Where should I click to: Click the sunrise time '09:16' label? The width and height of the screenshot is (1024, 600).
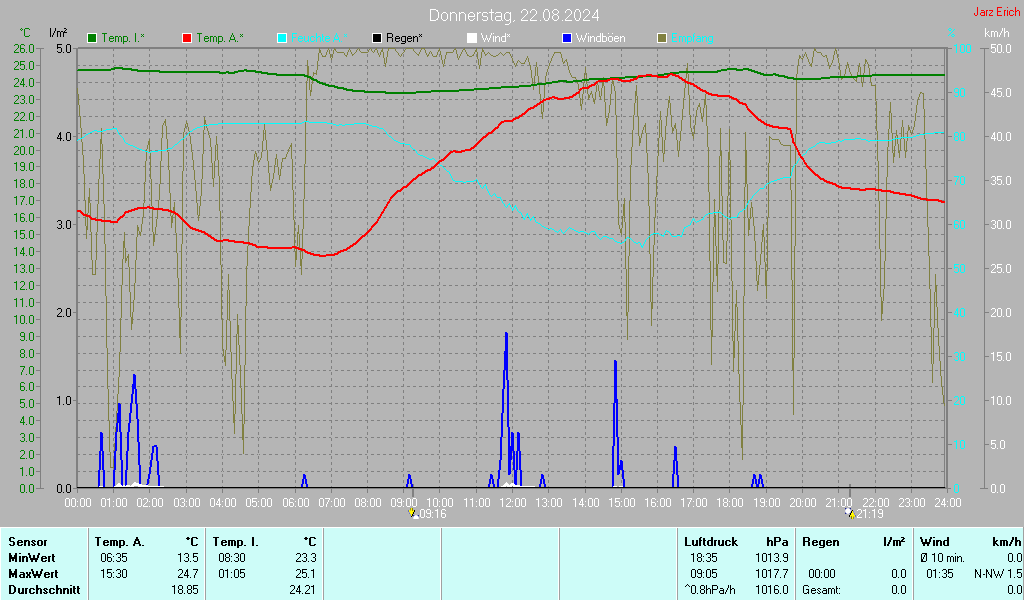[x=433, y=514]
